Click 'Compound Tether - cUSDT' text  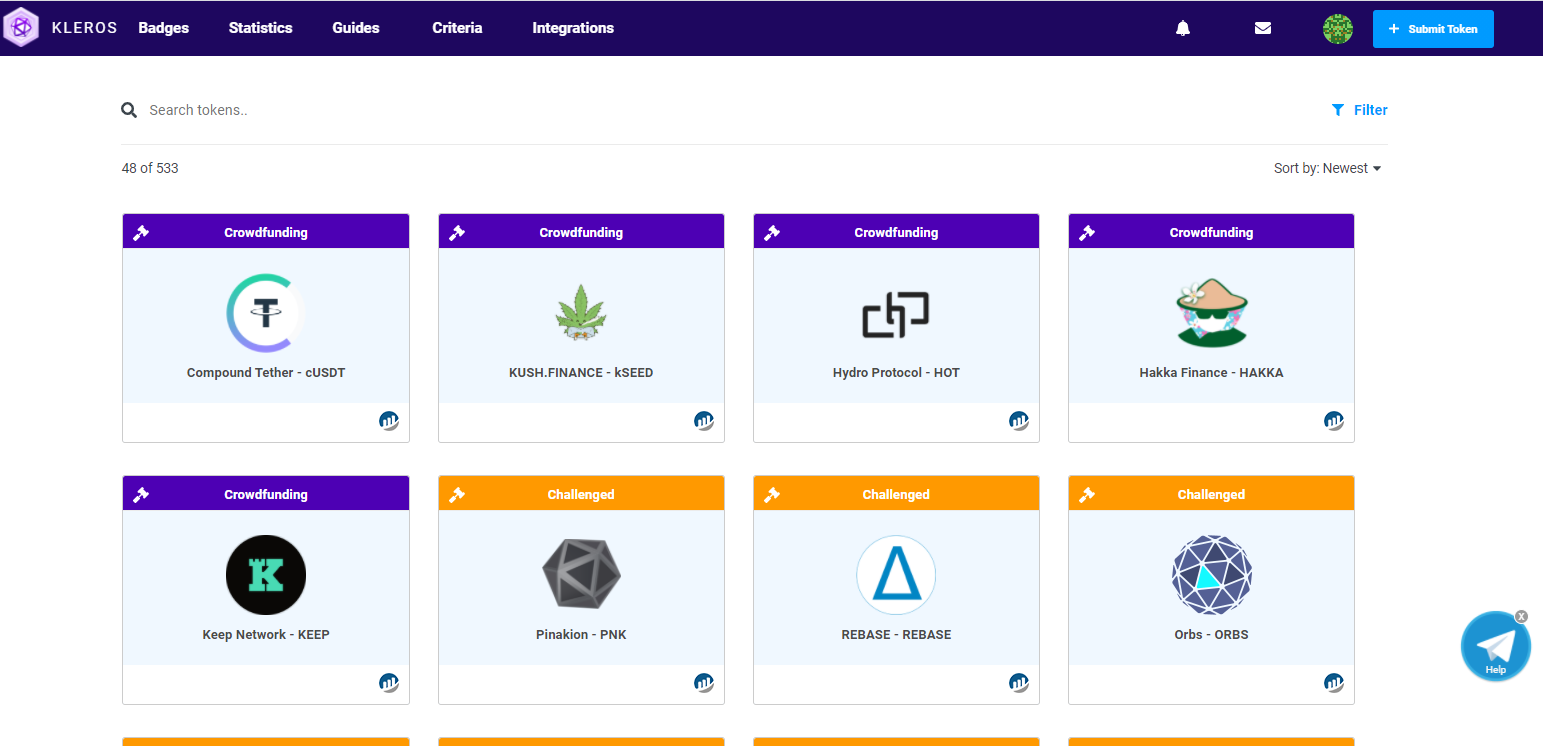click(266, 373)
